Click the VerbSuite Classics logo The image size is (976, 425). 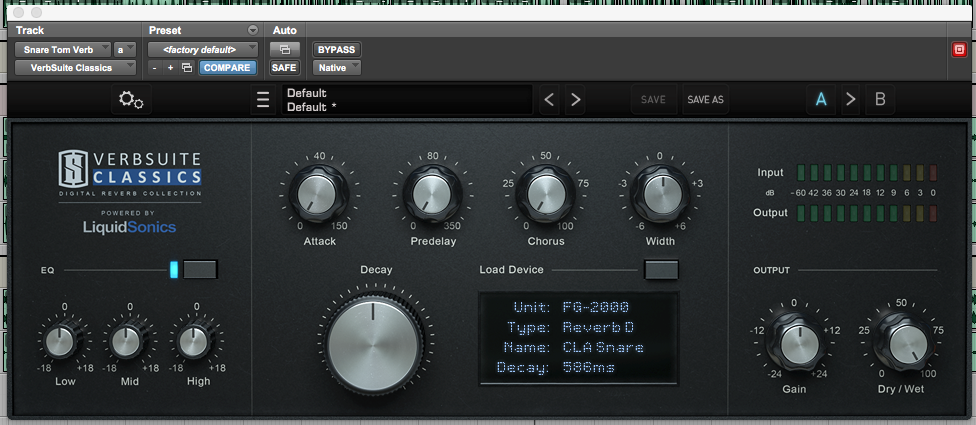pyautogui.click(x=130, y=172)
